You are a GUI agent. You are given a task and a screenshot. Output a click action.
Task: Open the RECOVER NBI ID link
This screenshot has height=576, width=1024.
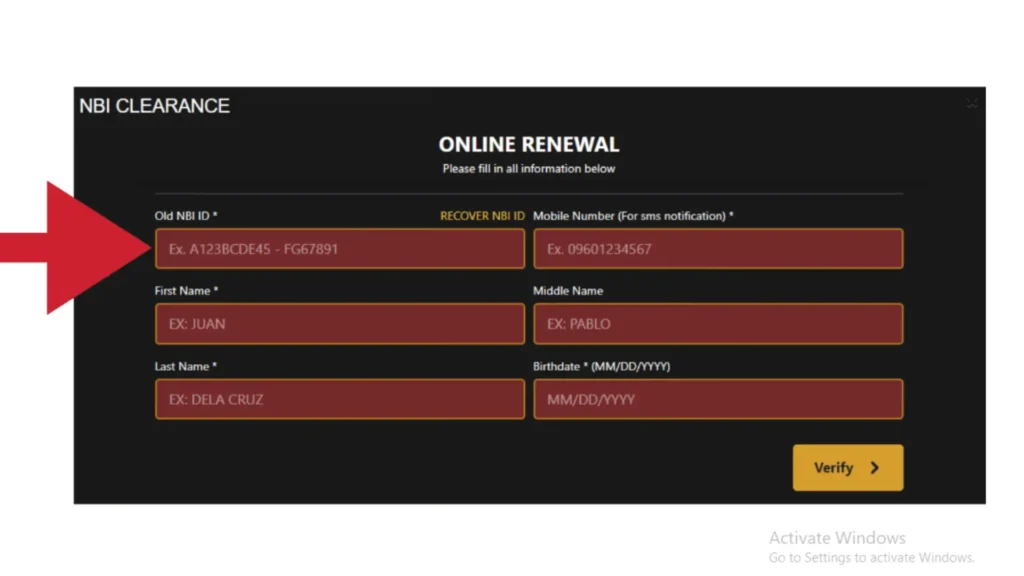[482, 215]
